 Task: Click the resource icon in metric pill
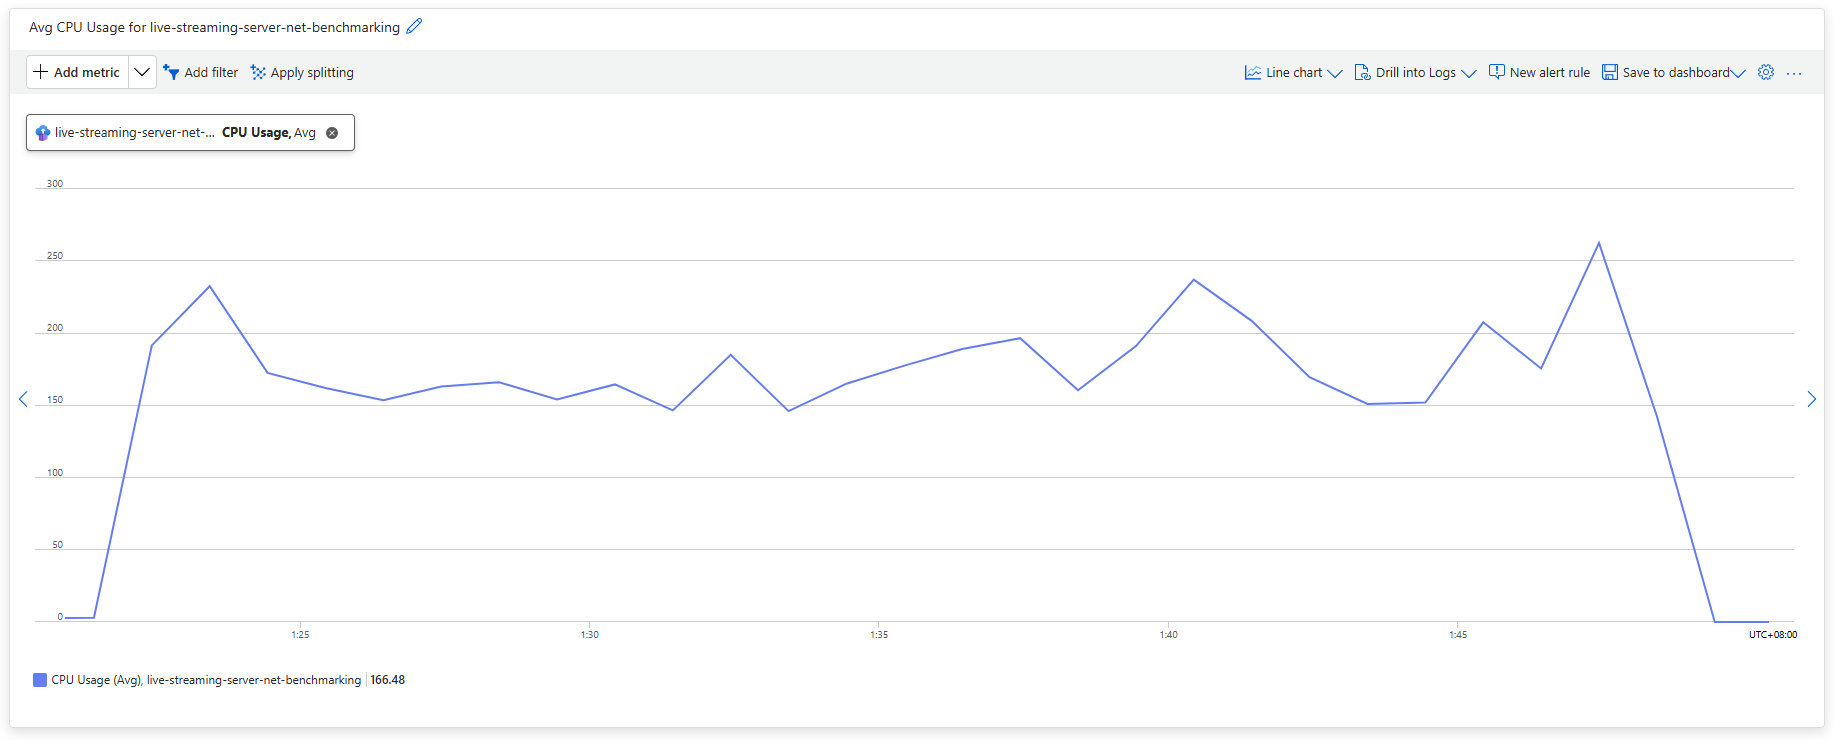click(43, 132)
